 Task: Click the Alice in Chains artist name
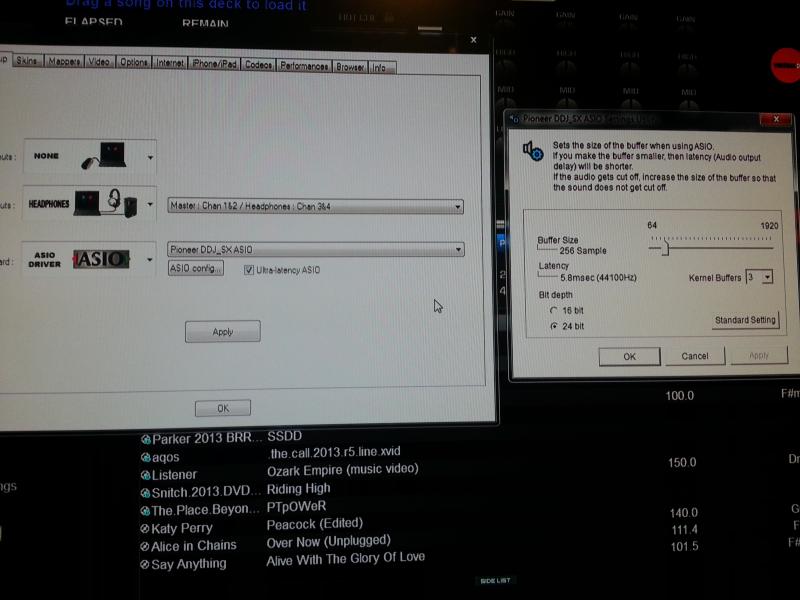[x=194, y=546]
